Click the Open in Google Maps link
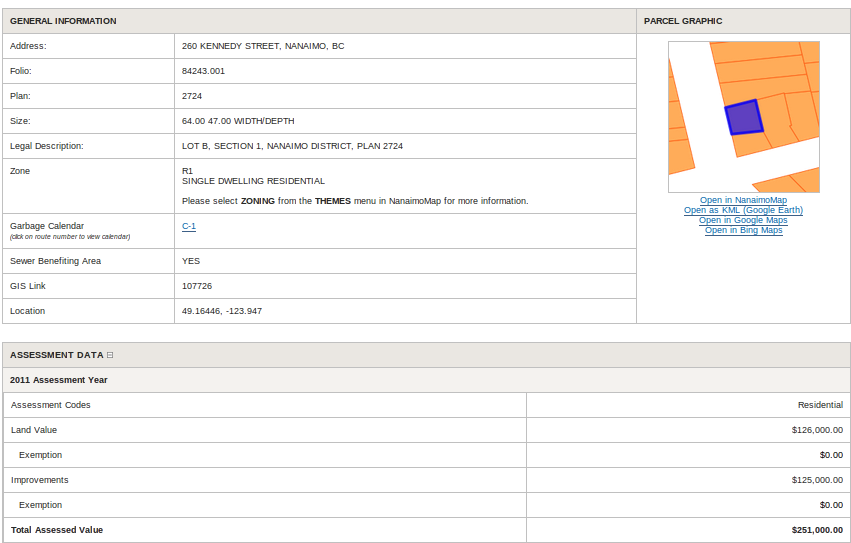This screenshot has width=851, height=543. pos(743,220)
